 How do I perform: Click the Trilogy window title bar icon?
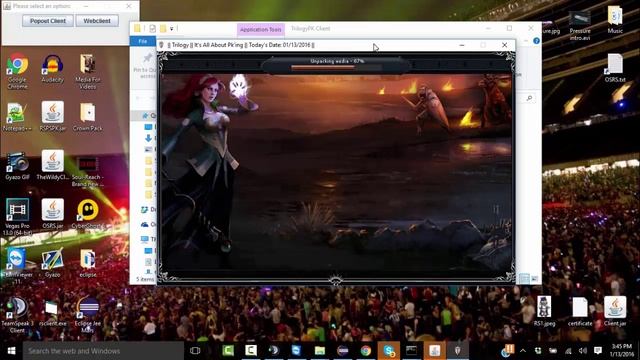click(162, 45)
